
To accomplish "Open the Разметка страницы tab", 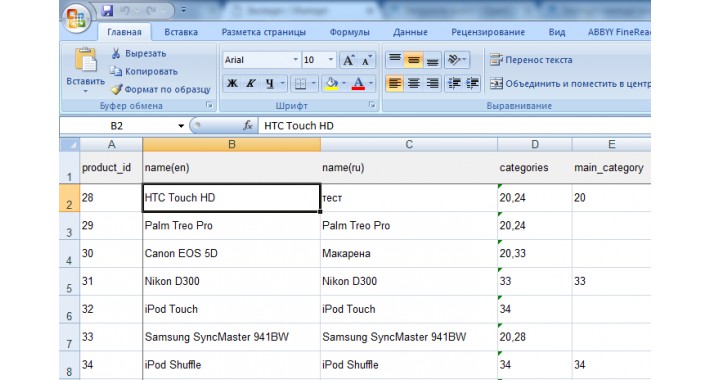I will click(x=264, y=32).
